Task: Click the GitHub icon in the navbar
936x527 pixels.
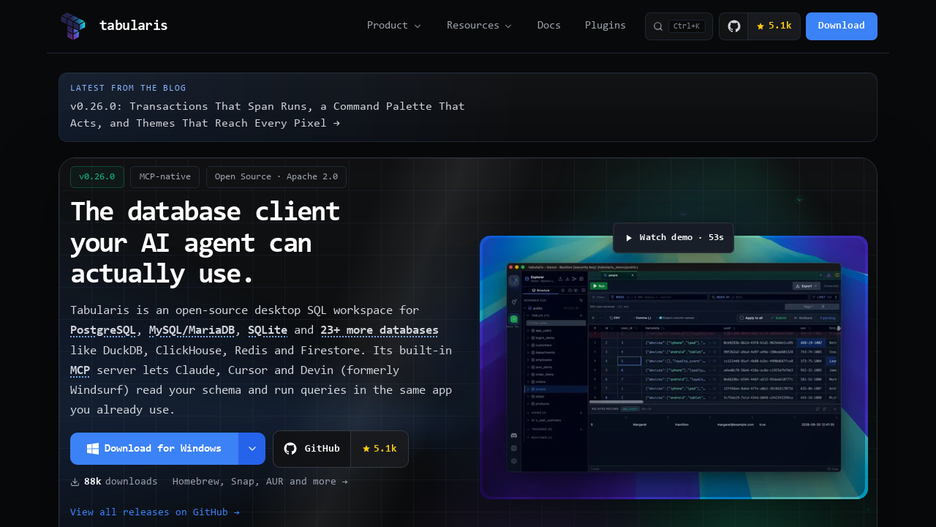Action: click(x=734, y=26)
